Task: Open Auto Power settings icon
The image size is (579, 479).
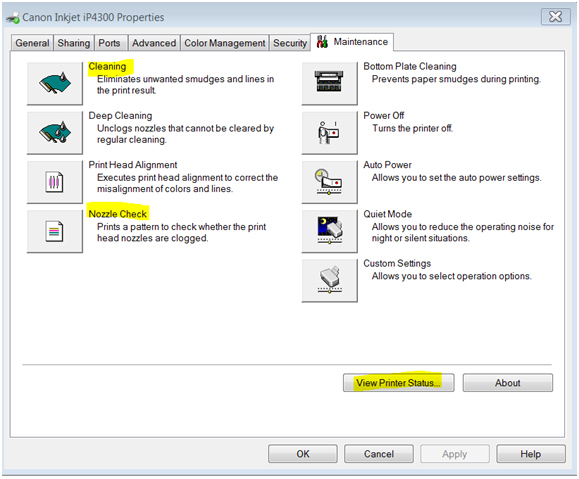Action: tap(329, 182)
